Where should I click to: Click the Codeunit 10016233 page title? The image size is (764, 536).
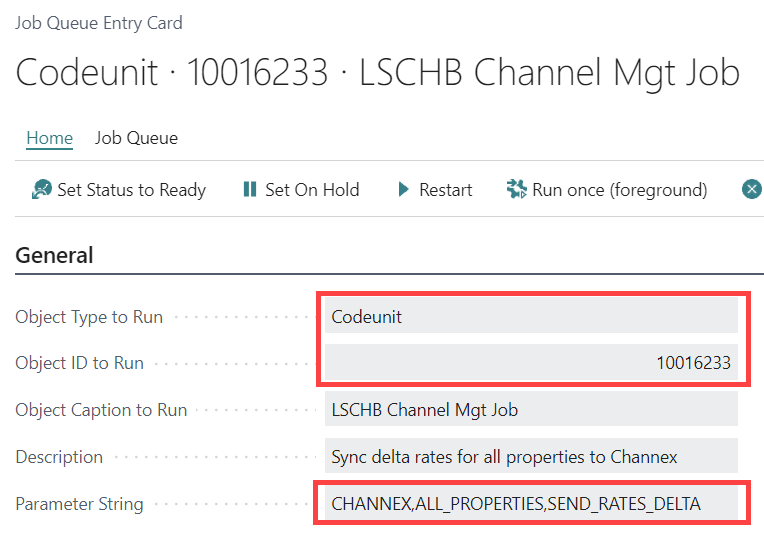click(x=378, y=72)
